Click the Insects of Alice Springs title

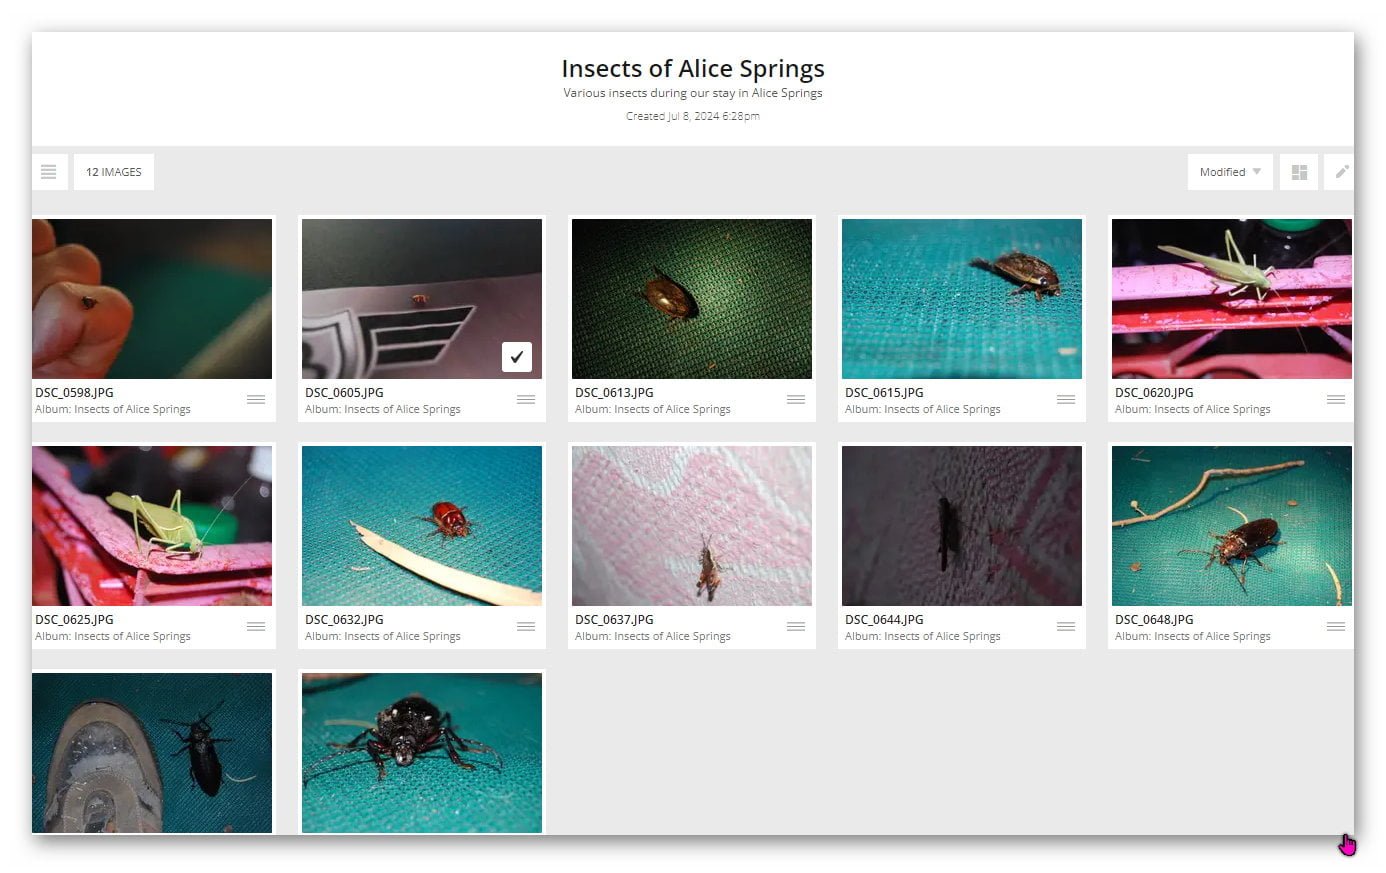pyautogui.click(x=692, y=68)
